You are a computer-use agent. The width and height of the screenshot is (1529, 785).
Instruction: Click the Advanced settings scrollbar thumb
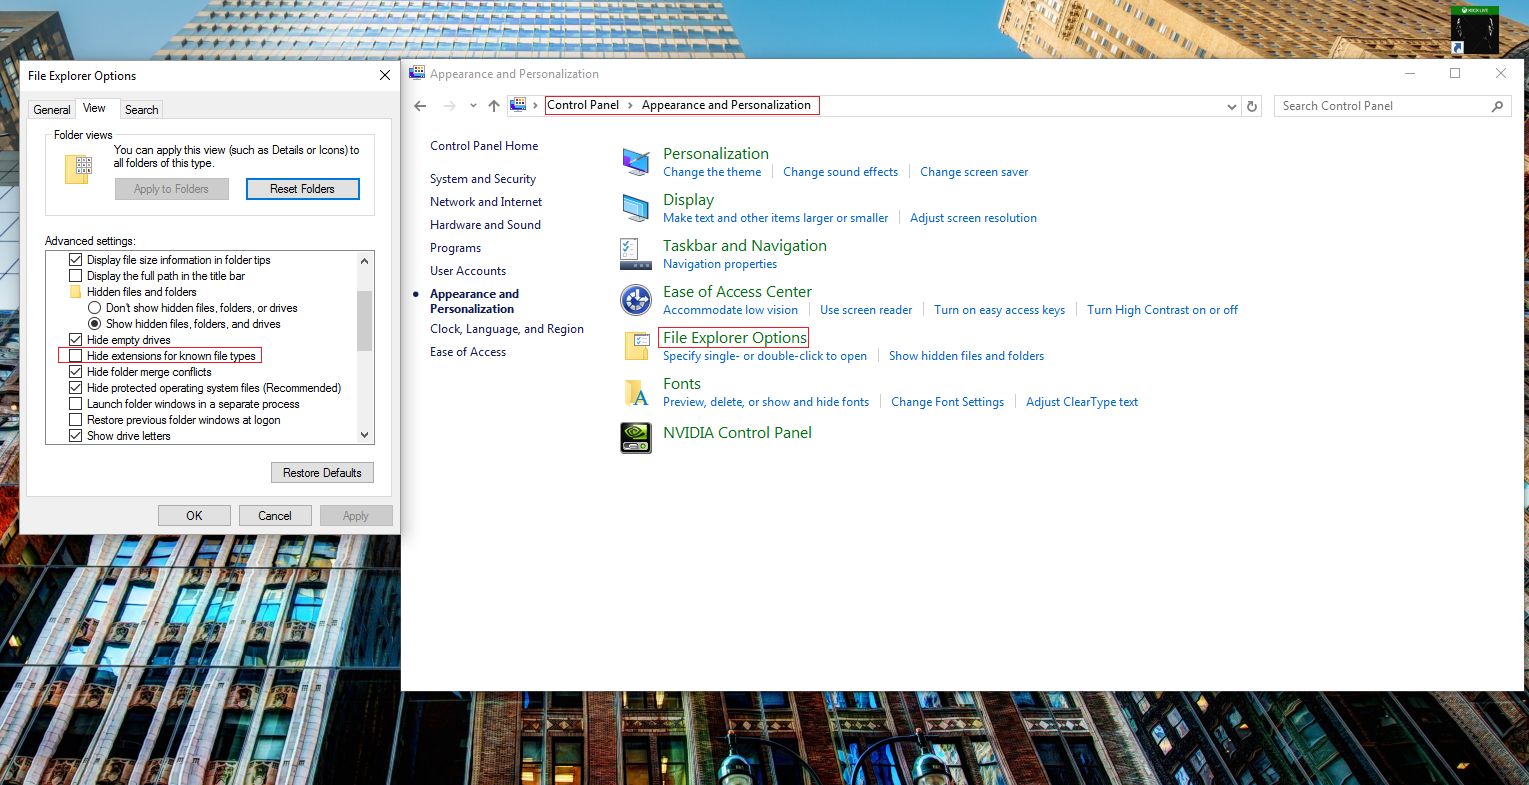pos(364,320)
